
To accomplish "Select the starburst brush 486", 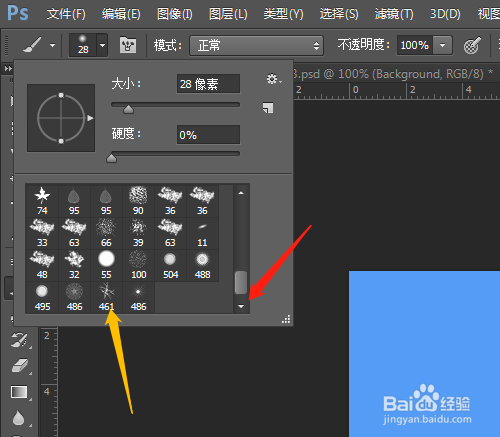I will click(138, 297).
